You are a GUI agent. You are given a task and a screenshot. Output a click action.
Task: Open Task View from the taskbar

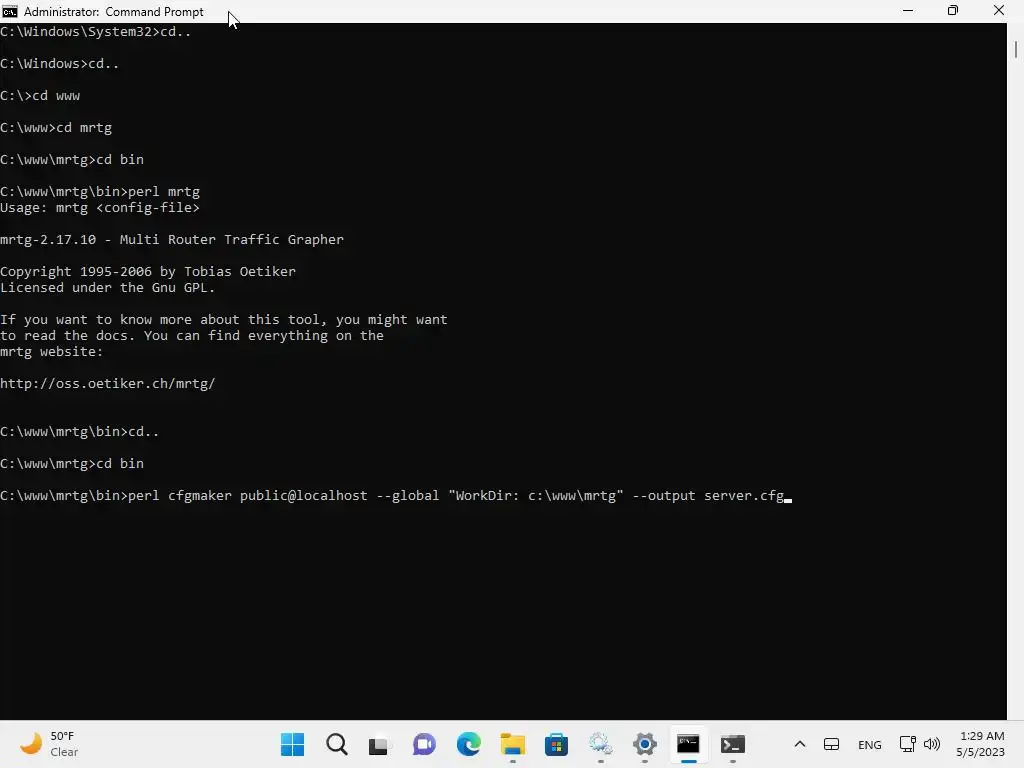pyautogui.click(x=378, y=745)
